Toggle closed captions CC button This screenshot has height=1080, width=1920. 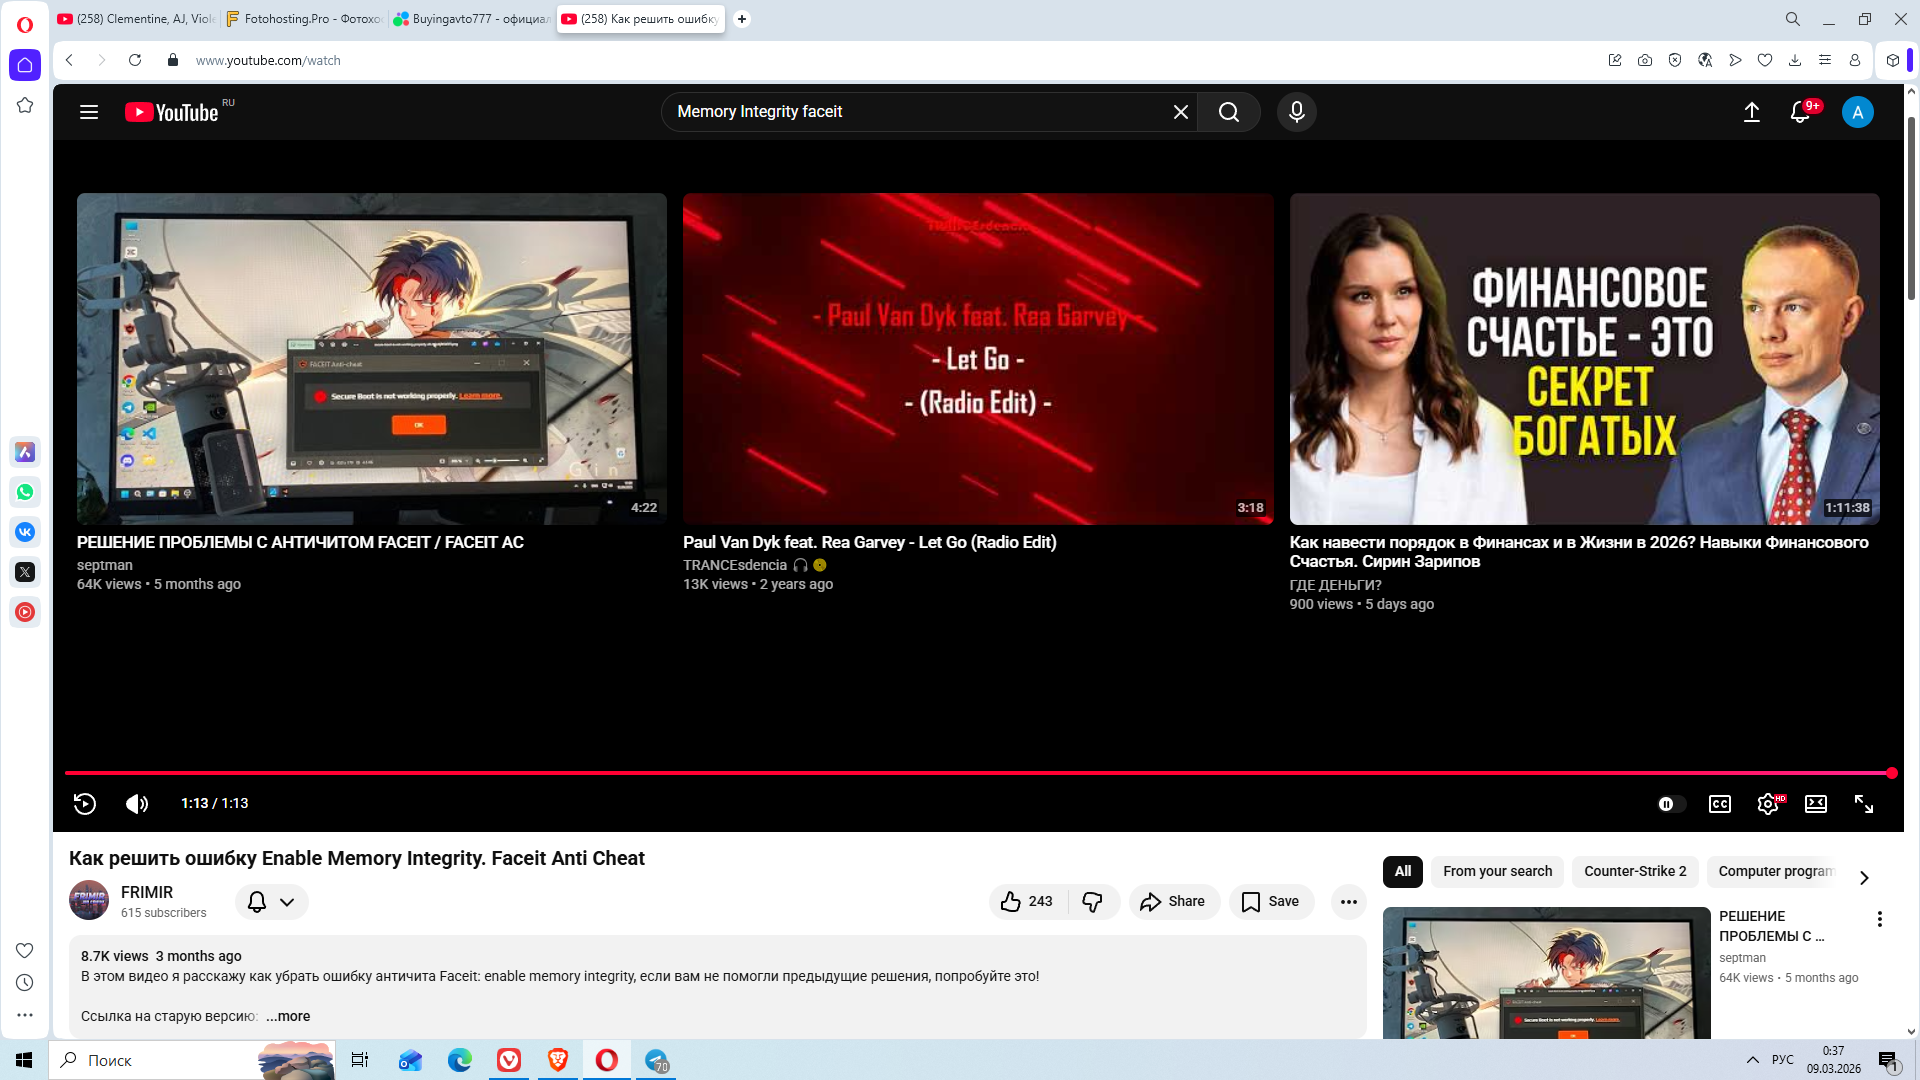coord(1720,804)
